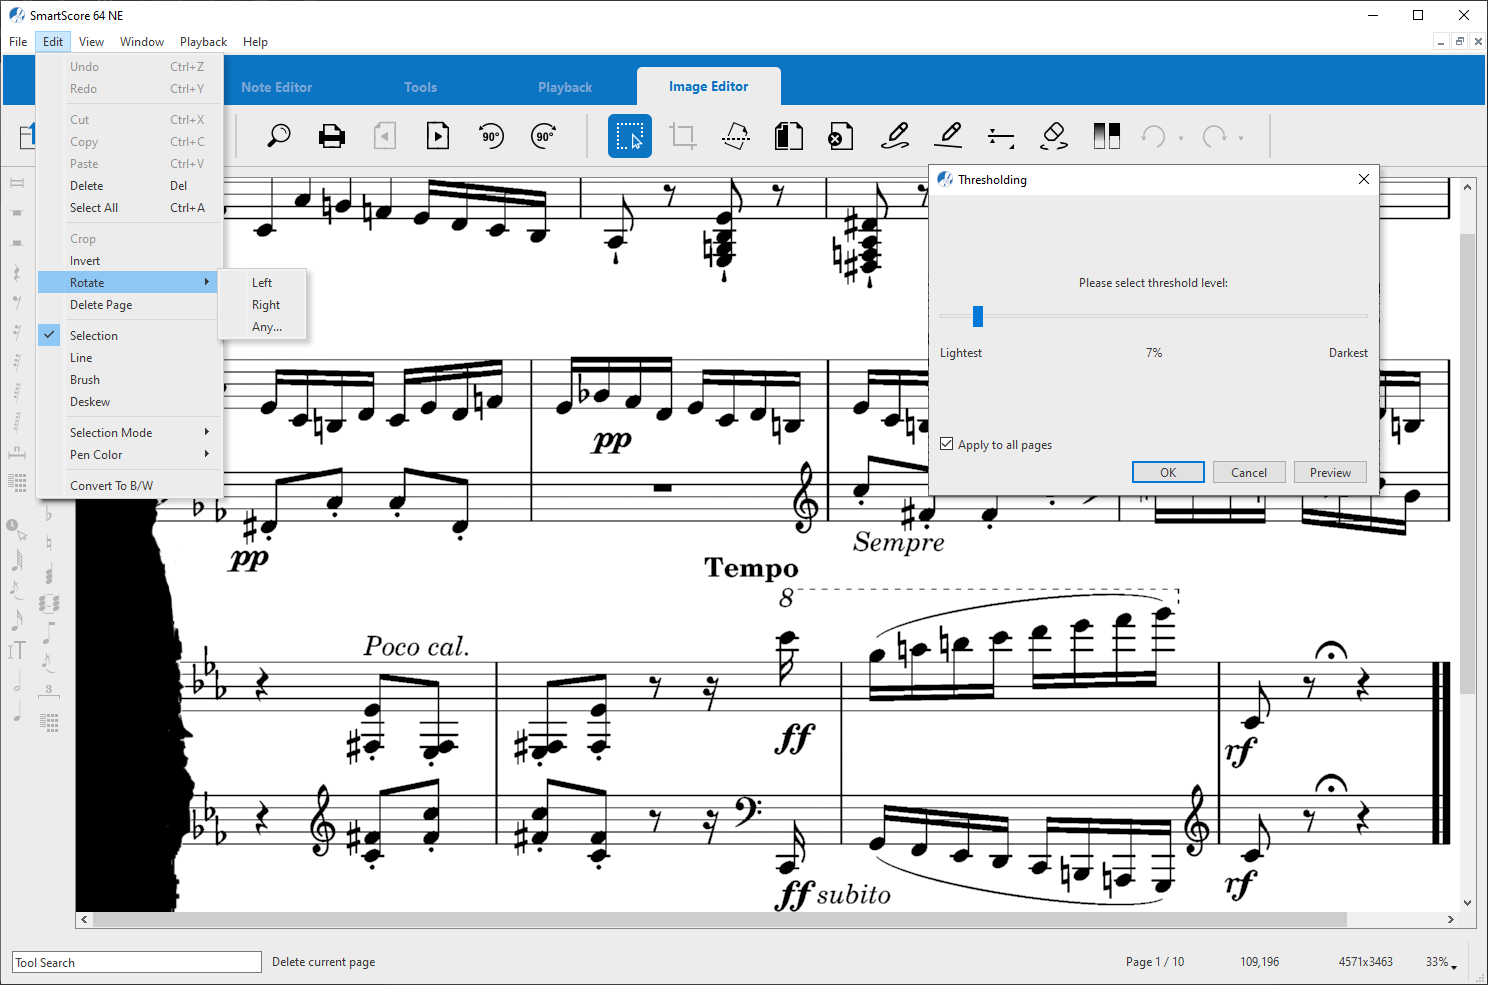Click Delete in the Edit menu
1488x985 pixels.
(130, 186)
